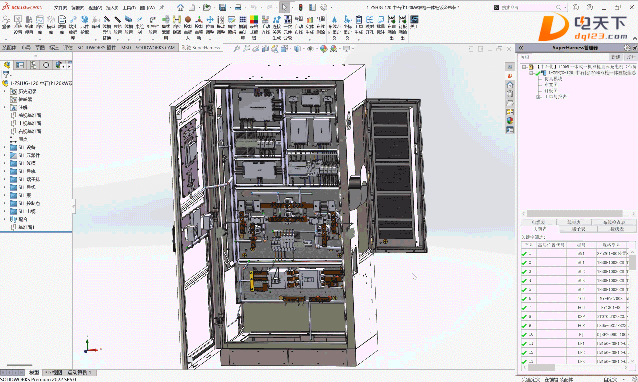Click the second button beside the SuperHarness search field
638x382 pixels.
(x=631, y=57)
